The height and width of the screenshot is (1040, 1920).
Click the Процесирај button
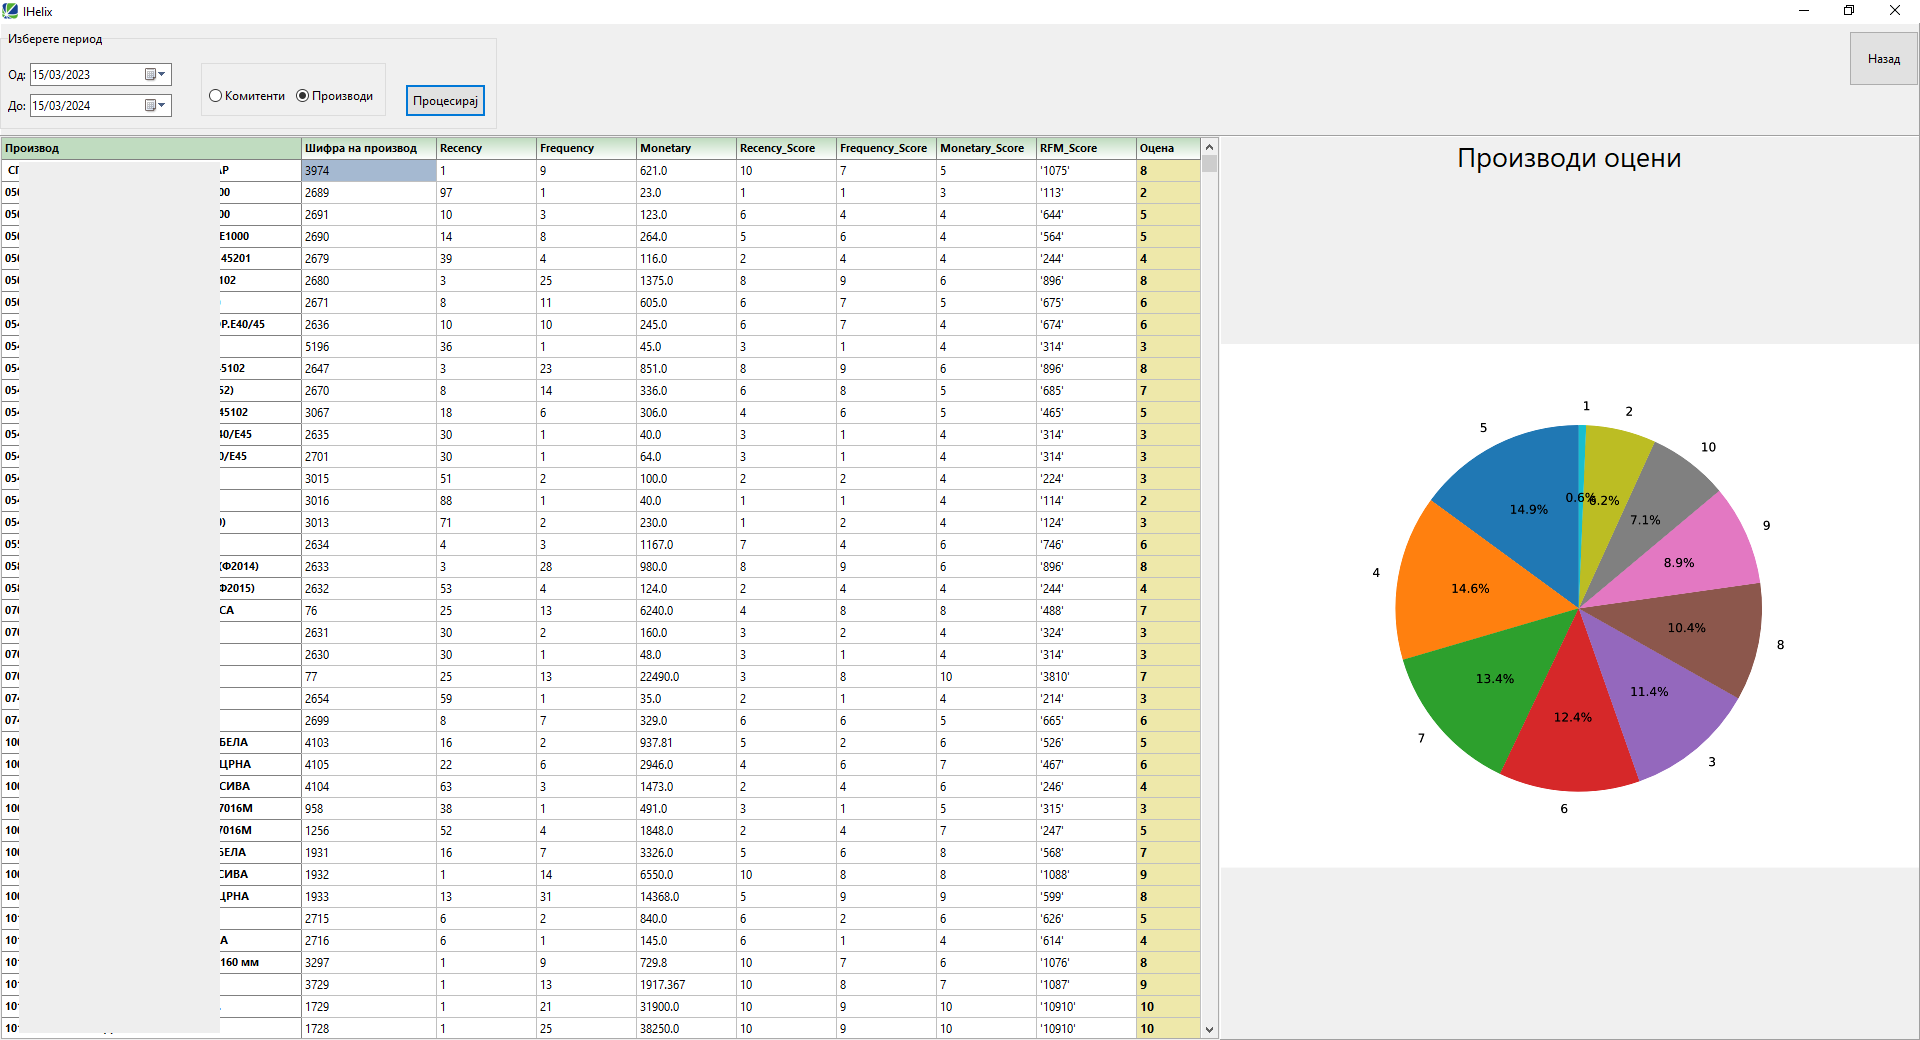(445, 101)
